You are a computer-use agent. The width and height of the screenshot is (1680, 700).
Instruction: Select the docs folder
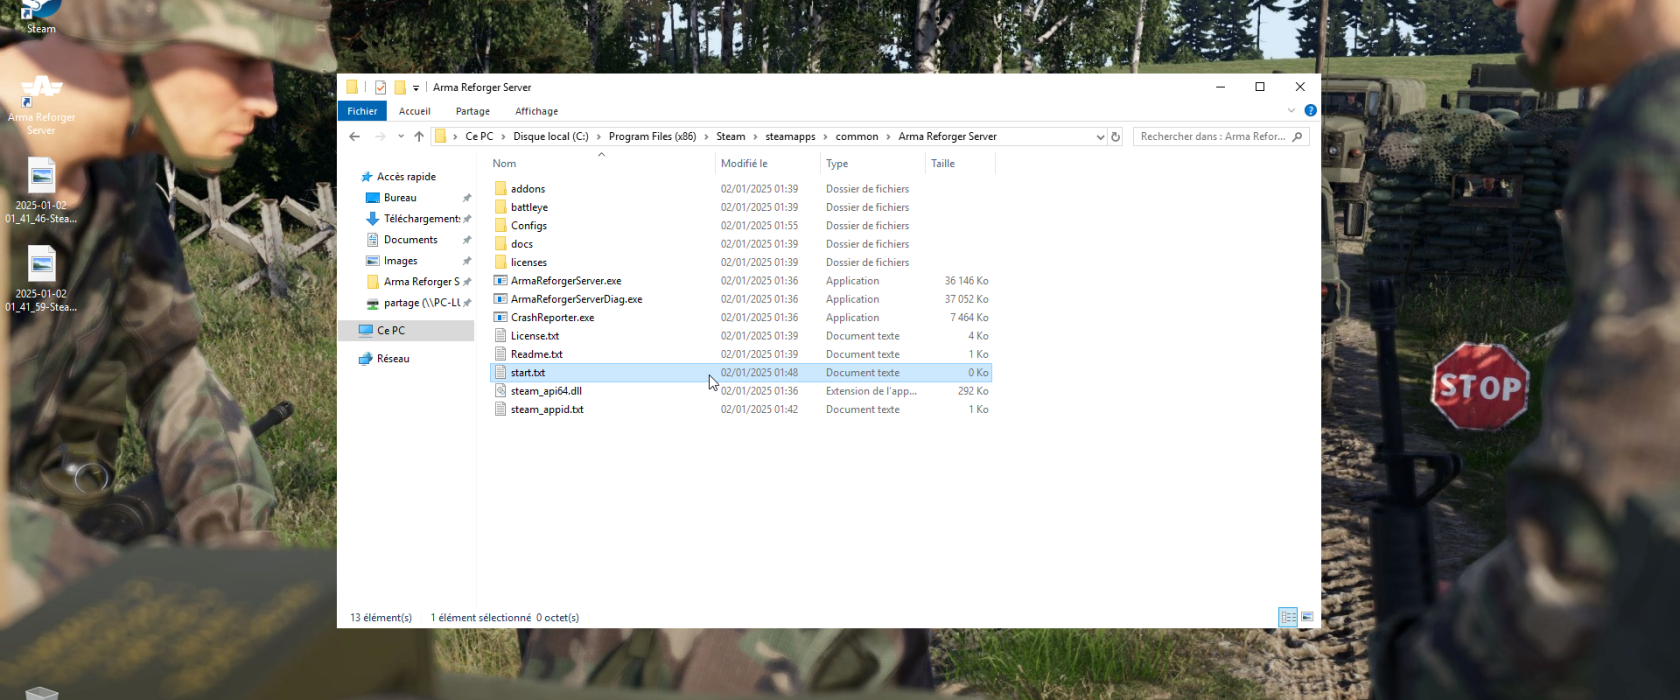[522, 244]
